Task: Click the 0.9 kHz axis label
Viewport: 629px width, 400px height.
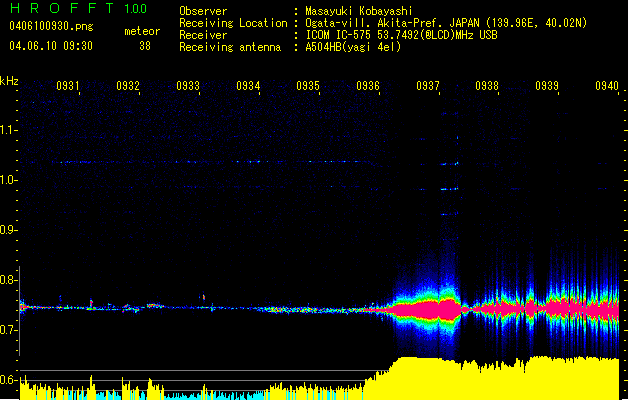Action: tap(8, 230)
